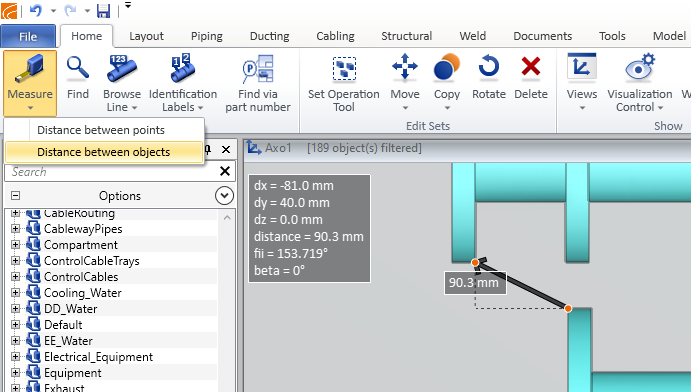Click the Equipment layer icon

point(33,373)
